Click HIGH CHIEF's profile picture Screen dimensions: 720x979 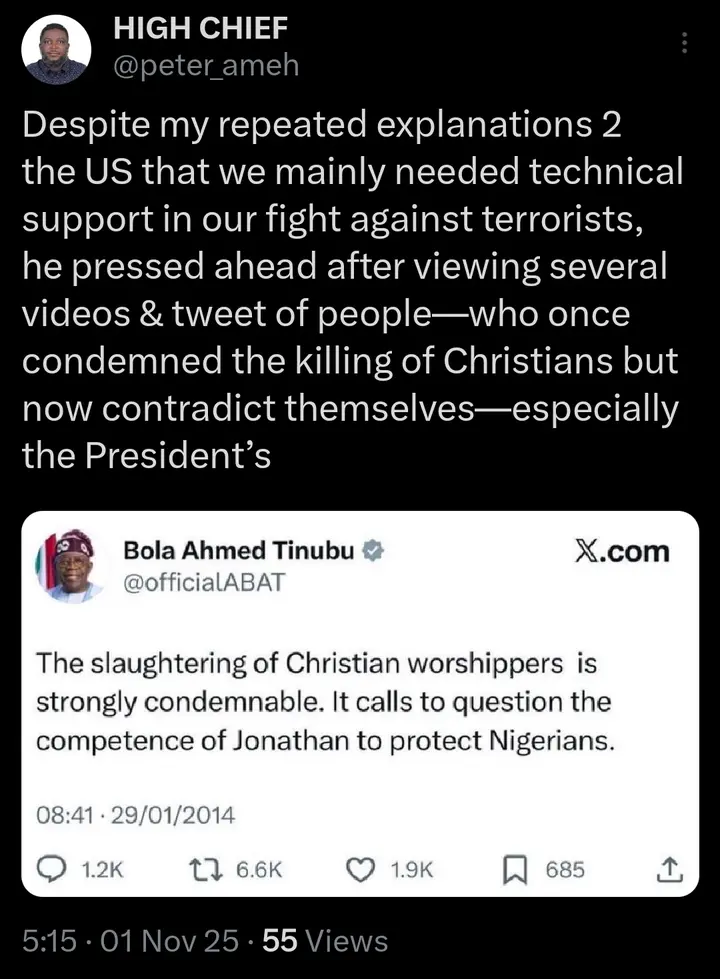pos(57,50)
